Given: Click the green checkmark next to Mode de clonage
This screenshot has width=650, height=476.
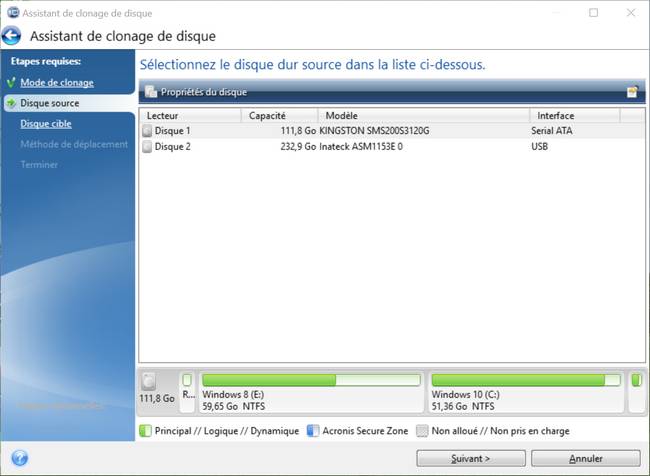Looking at the screenshot, I should (11, 82).
